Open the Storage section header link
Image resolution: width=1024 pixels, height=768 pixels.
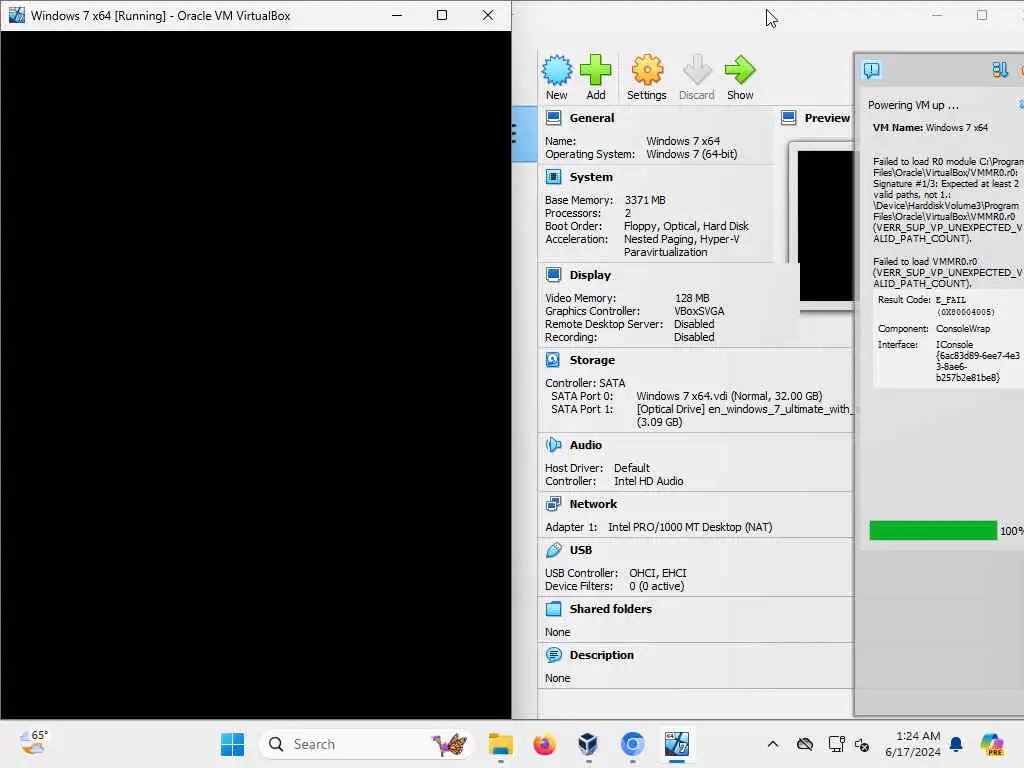click(592, 360)
